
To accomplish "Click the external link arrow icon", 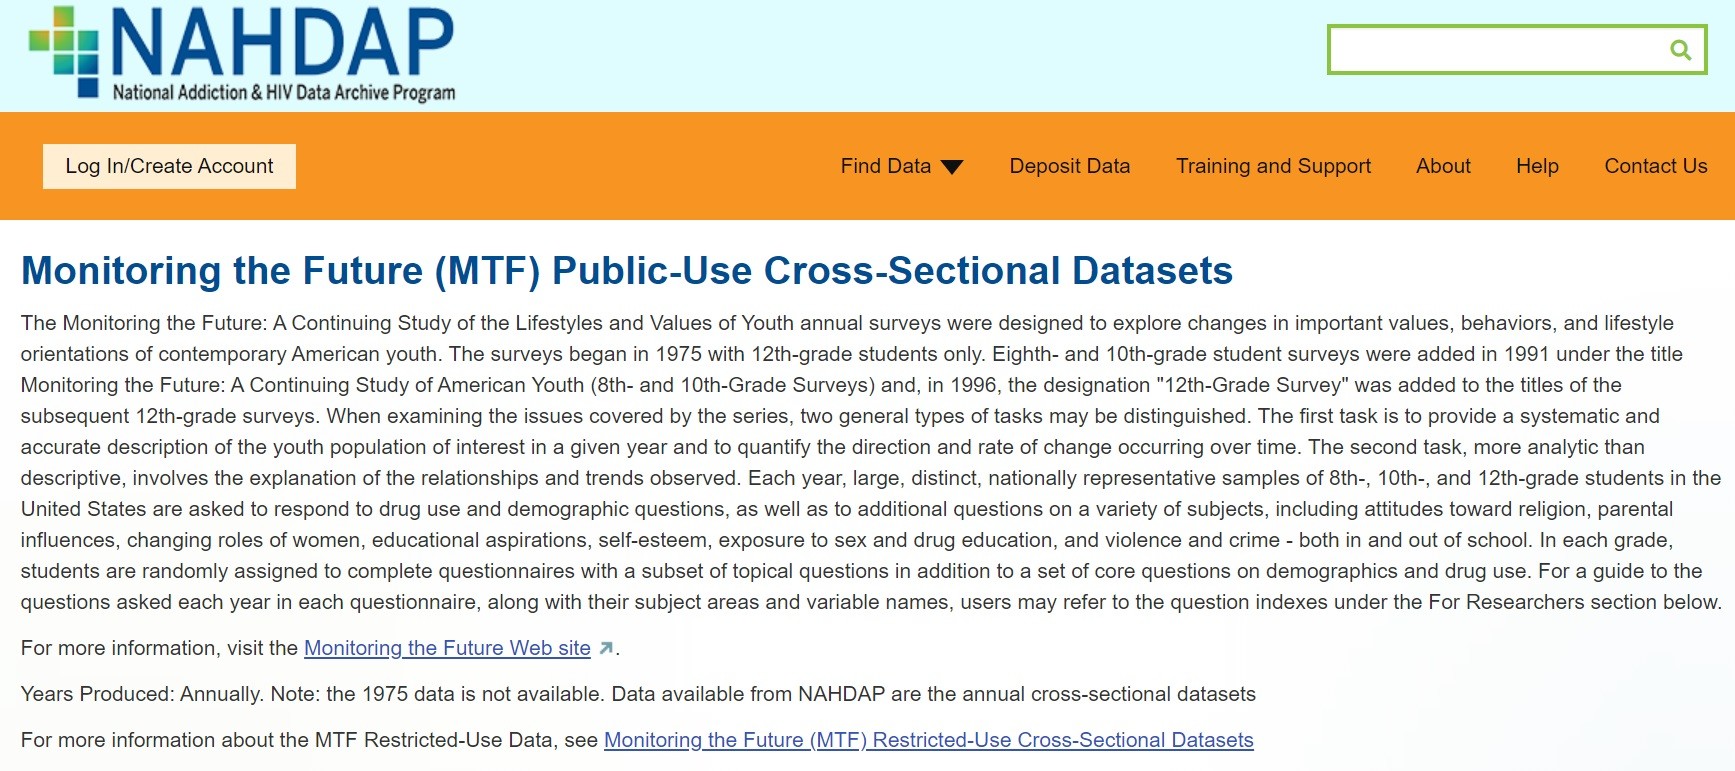I will 605,649.
